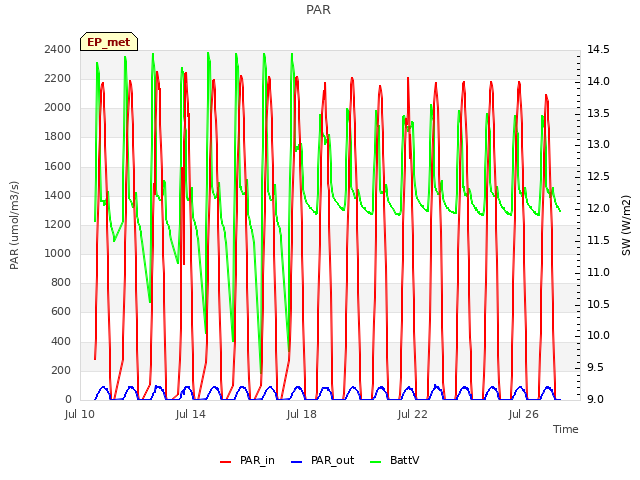Click the '2000' left axis label

tap(58, 107)
